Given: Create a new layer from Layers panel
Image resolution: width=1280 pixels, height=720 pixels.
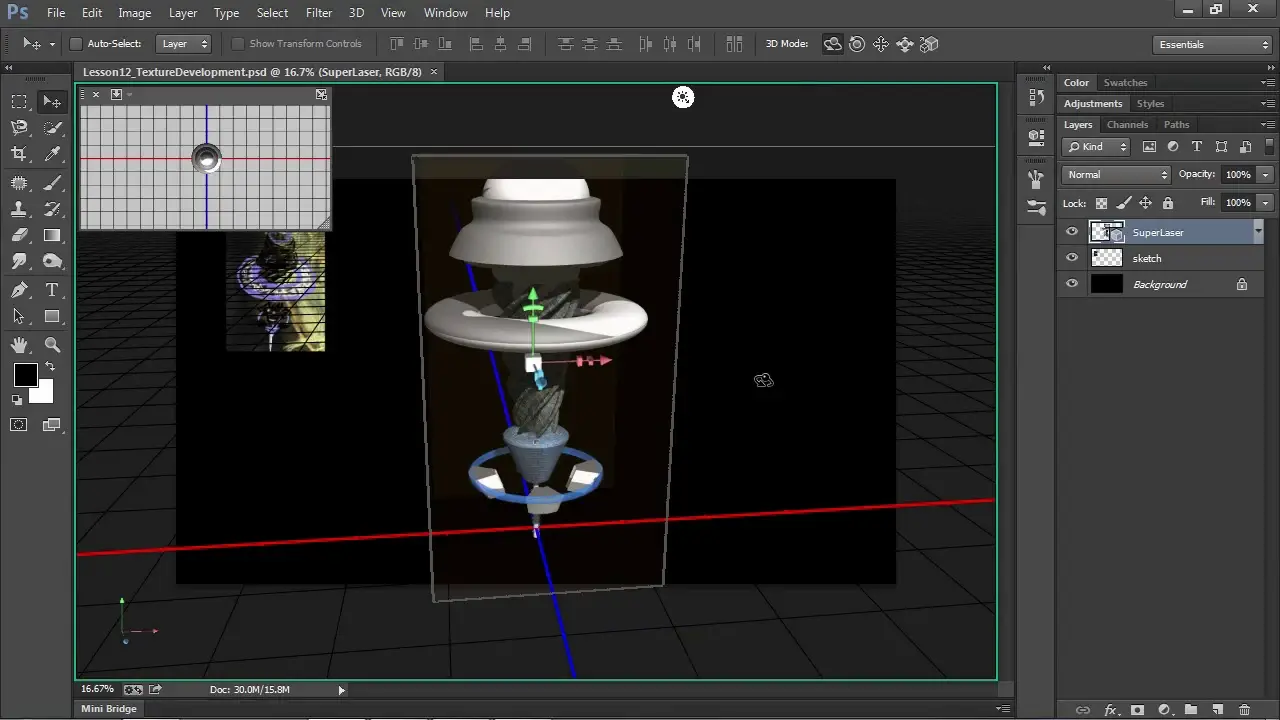Looking at the screenshot, I should (1218, 710).
